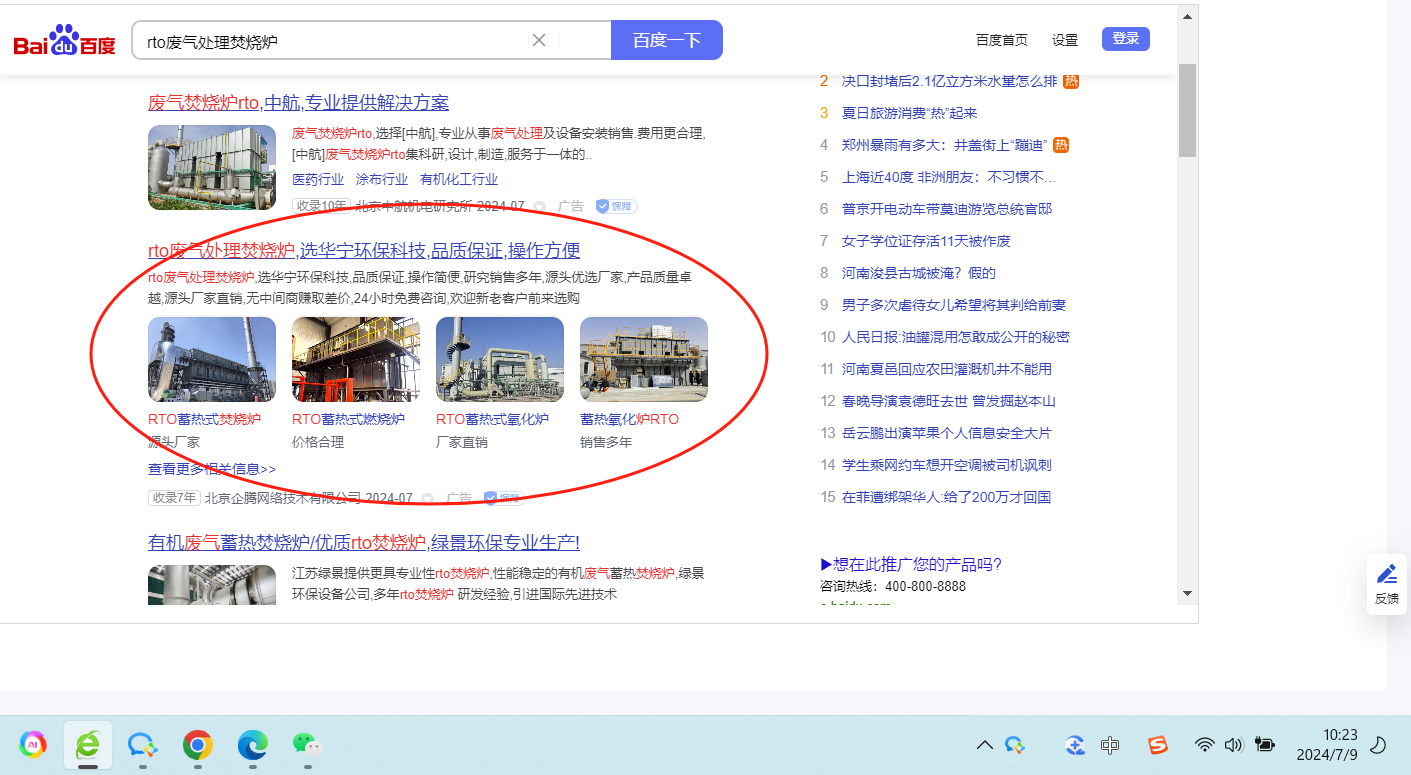This screenshot has height=775, width=1411.
Task: Clear the search box with the X icon
Action: pos(538,40)
